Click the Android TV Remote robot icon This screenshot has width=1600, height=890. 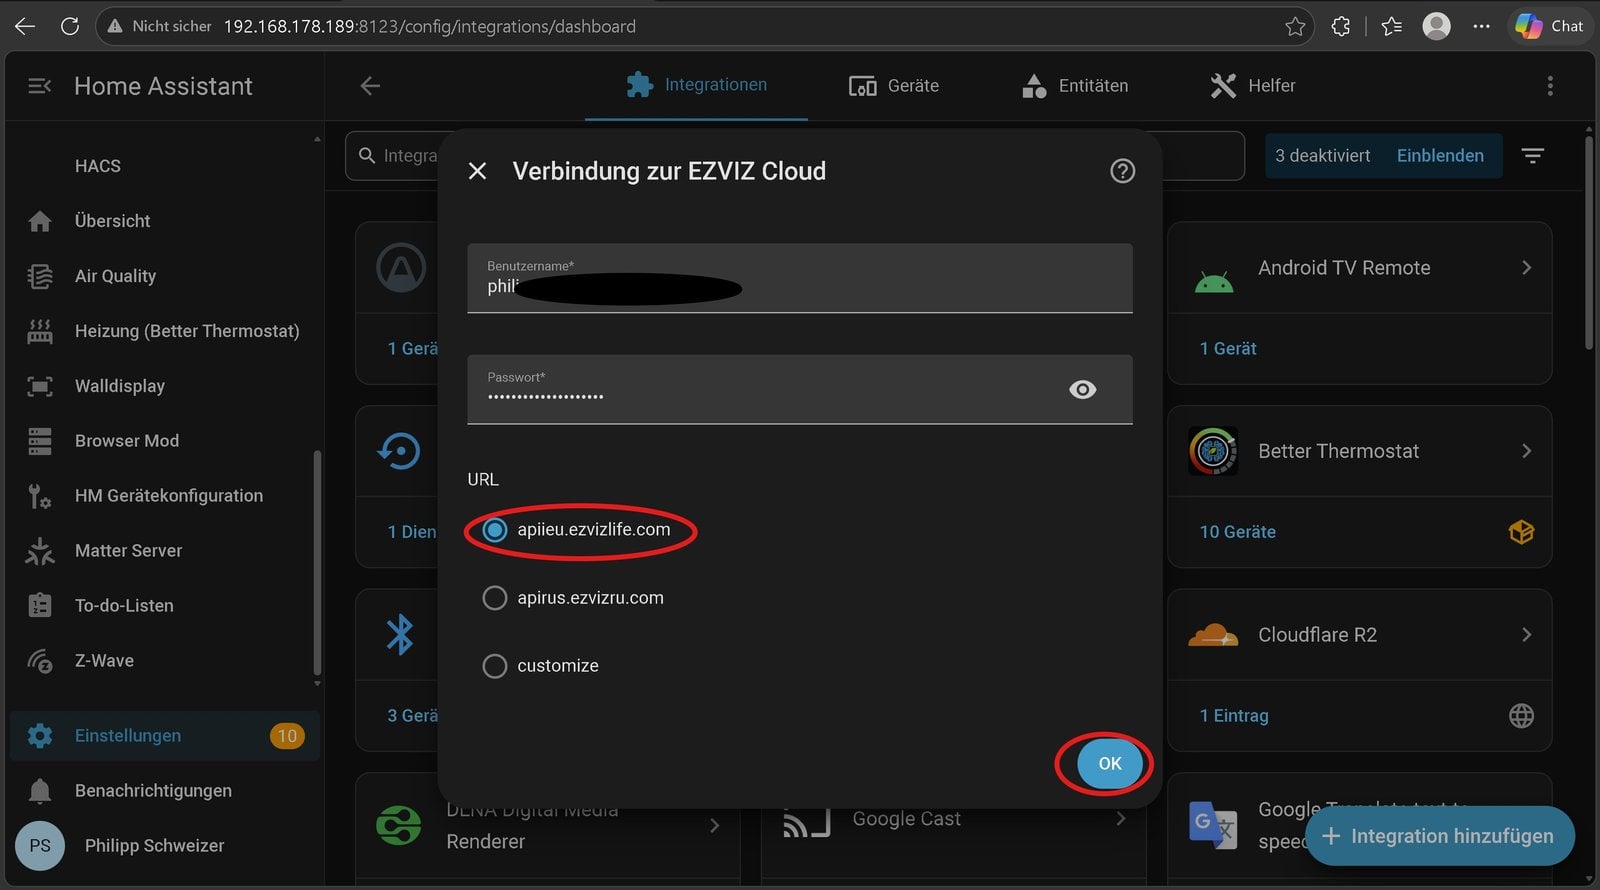[1213, 283]
